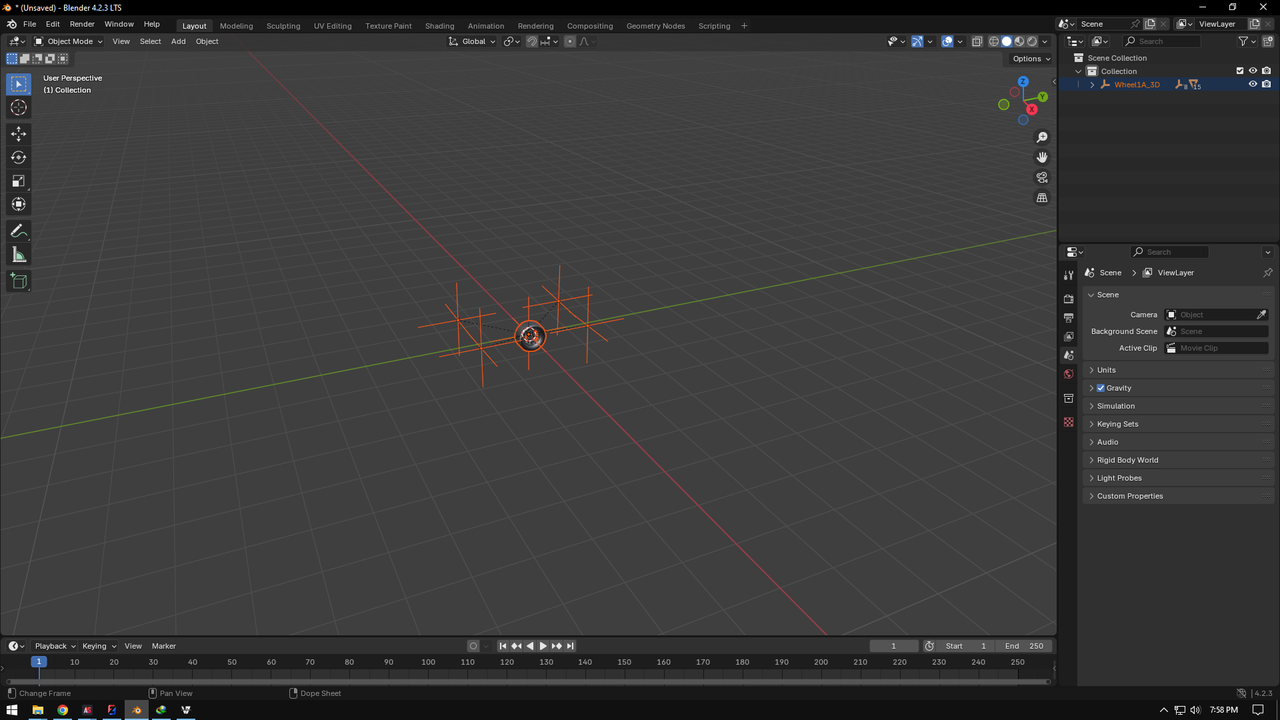Hide Wheel1A_3D in the viewport
Image resolution: width=1280 pixels, height=720 pixels.
(x=1253, y=84)
